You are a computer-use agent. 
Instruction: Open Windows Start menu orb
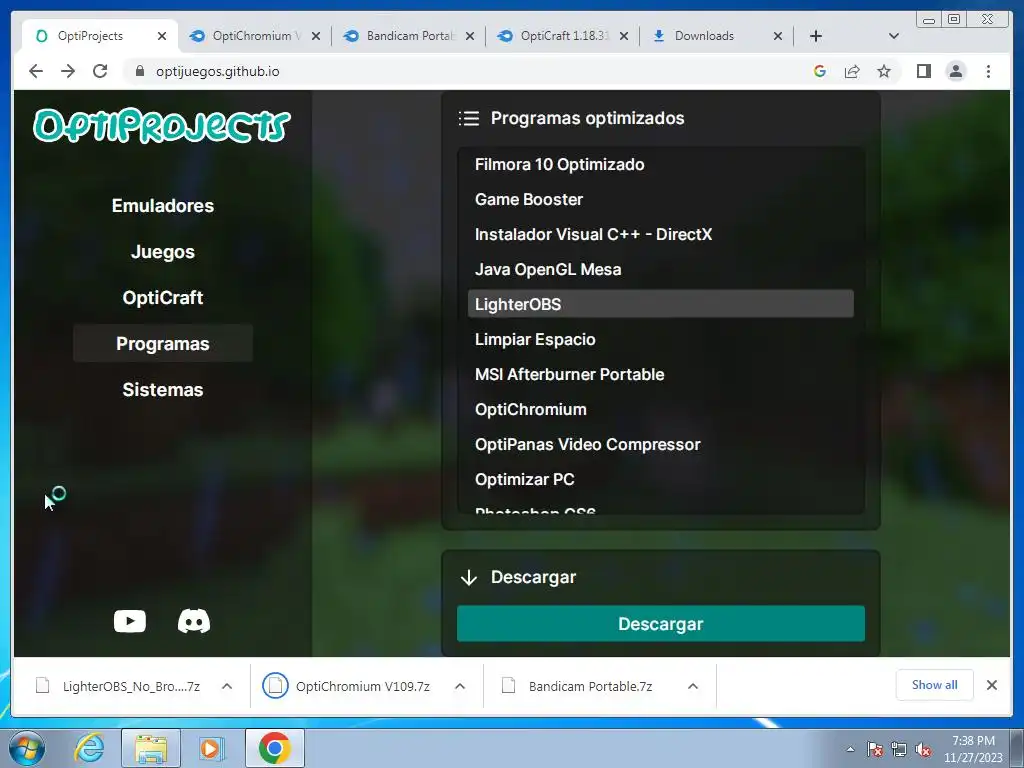pos(26,748)
